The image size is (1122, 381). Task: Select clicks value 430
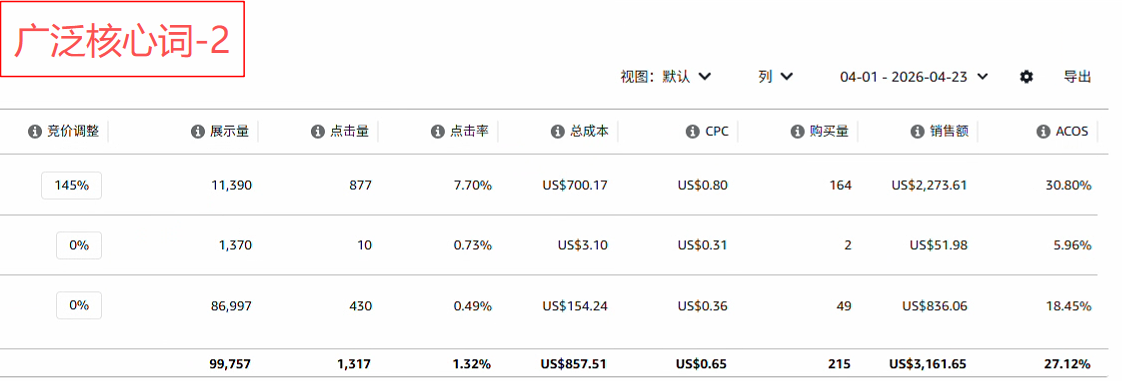(360, 306)
